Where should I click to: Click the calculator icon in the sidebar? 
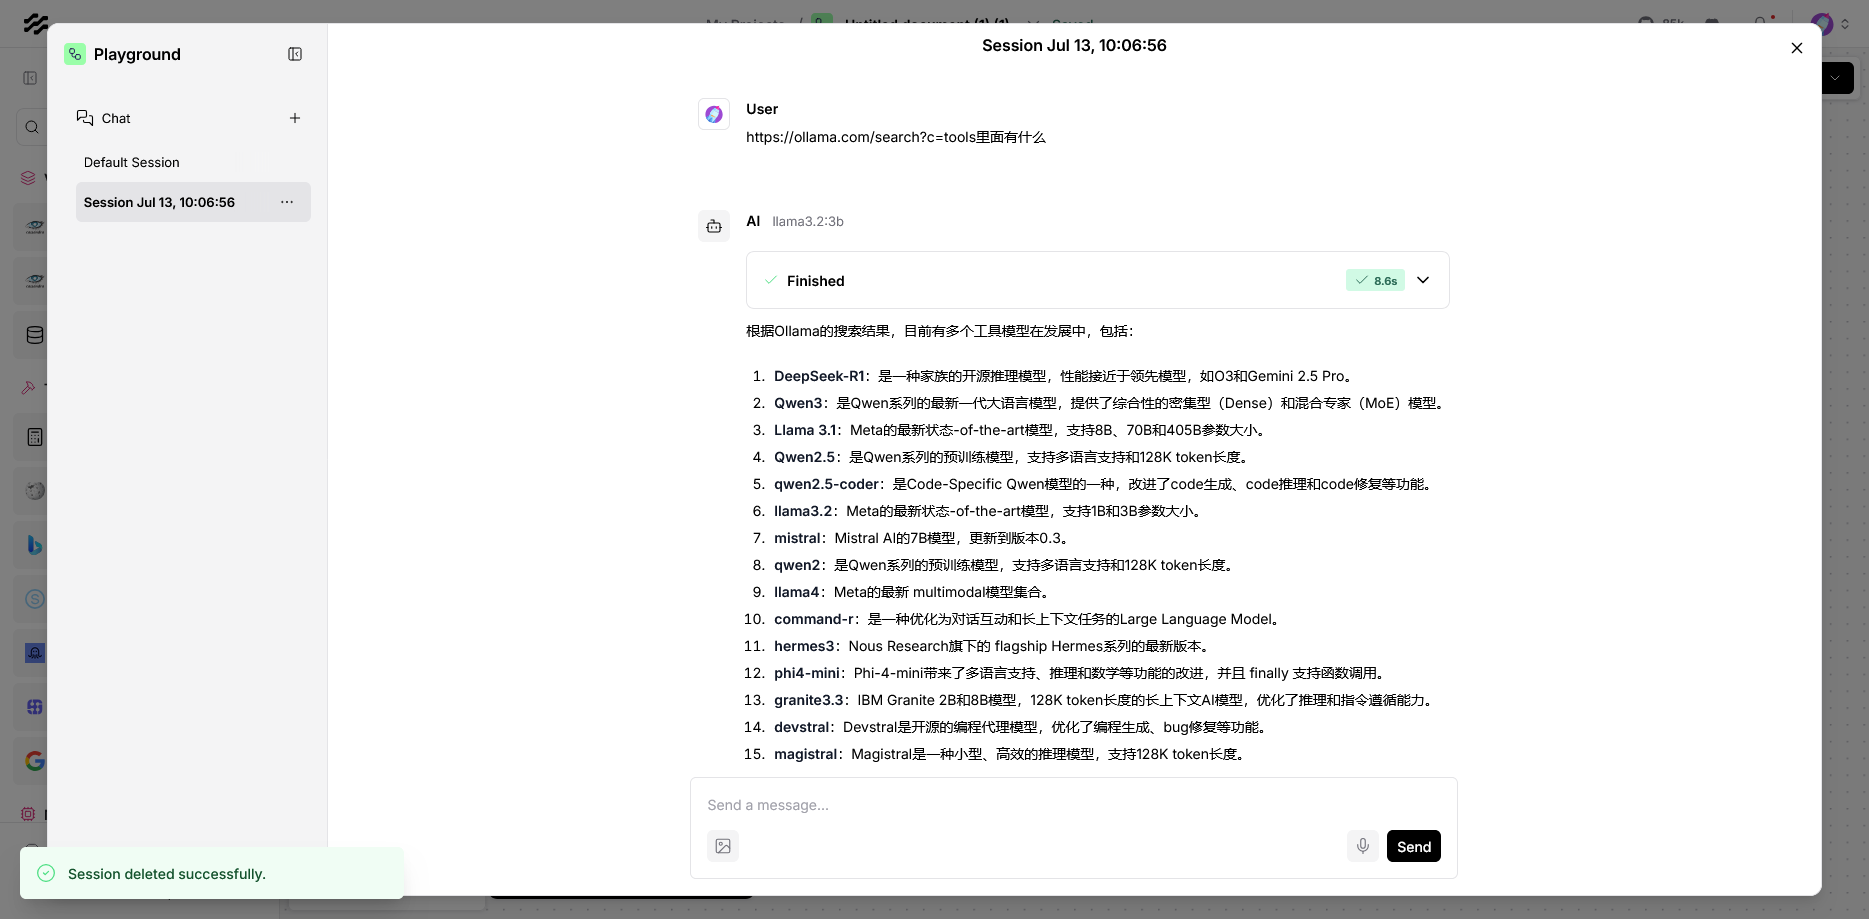pos(35,437)
